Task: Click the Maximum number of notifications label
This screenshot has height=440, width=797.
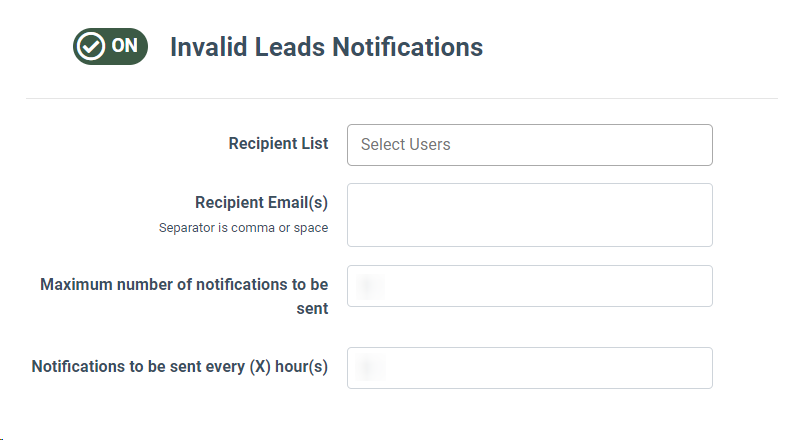Action: pyautogui.click(x=184, y=296)
